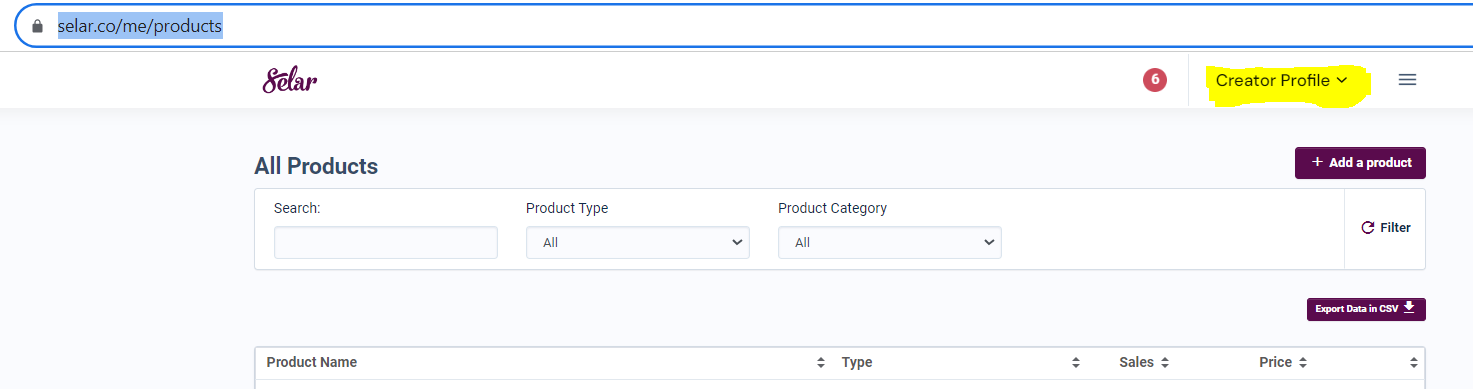Open the Product Category dropdown

coord(890,242)
